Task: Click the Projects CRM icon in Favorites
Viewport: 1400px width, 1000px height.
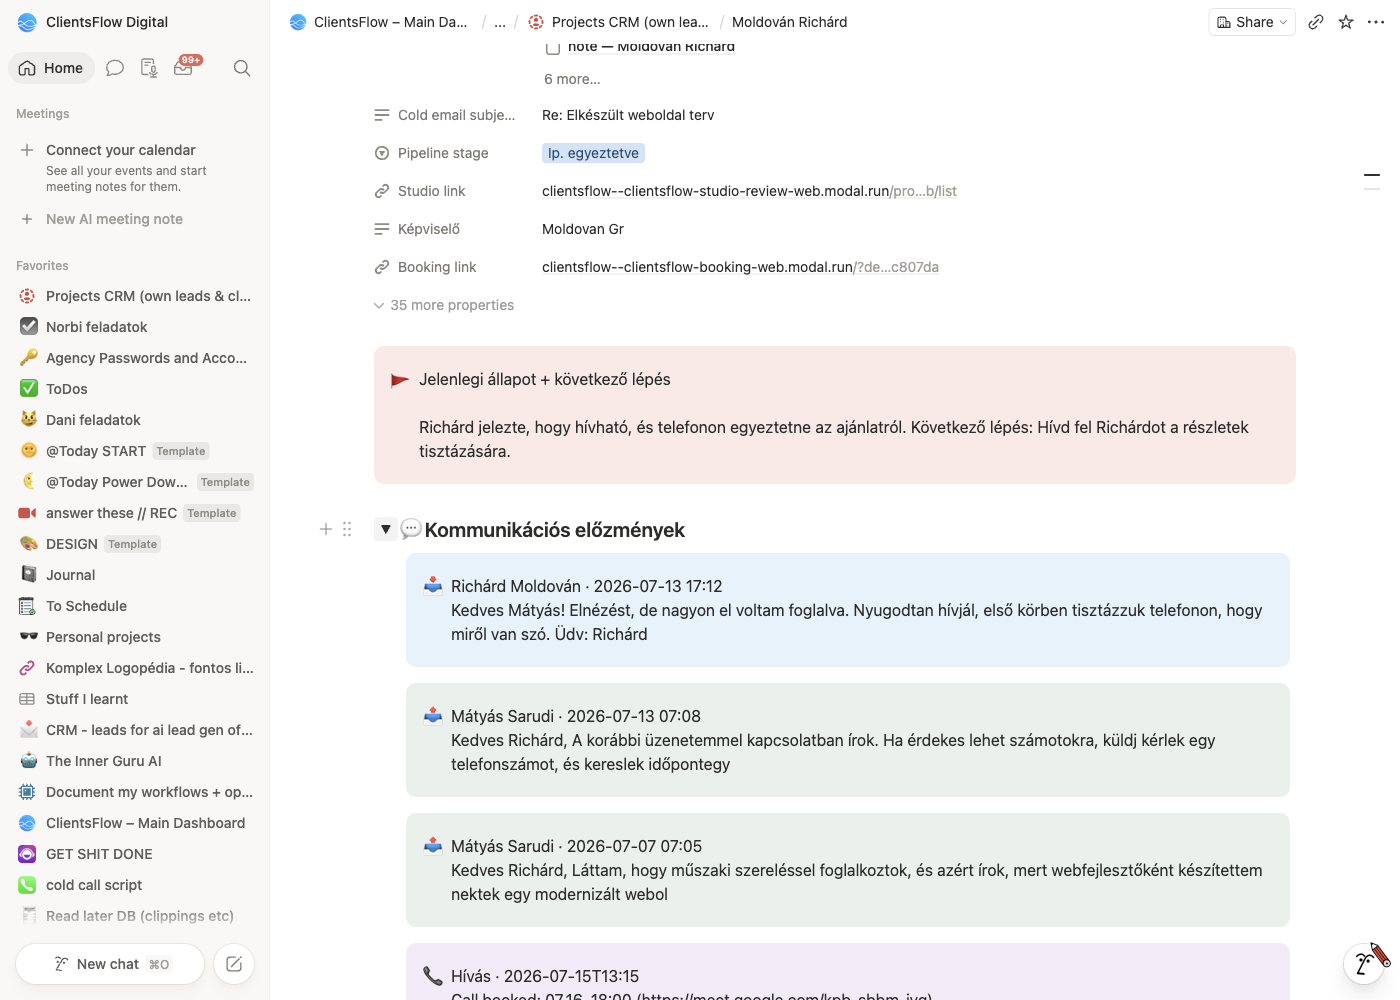Action: click(x=28, y=296)
